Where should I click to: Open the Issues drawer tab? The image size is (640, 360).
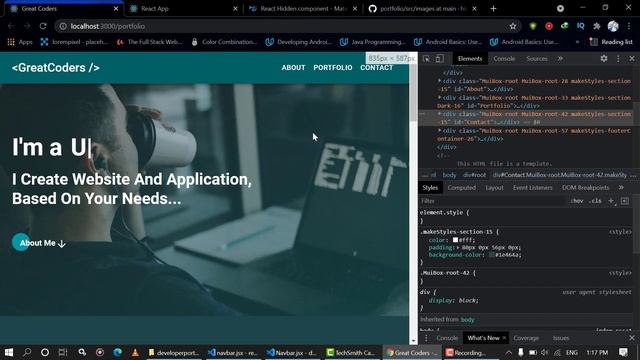(561, 338)
